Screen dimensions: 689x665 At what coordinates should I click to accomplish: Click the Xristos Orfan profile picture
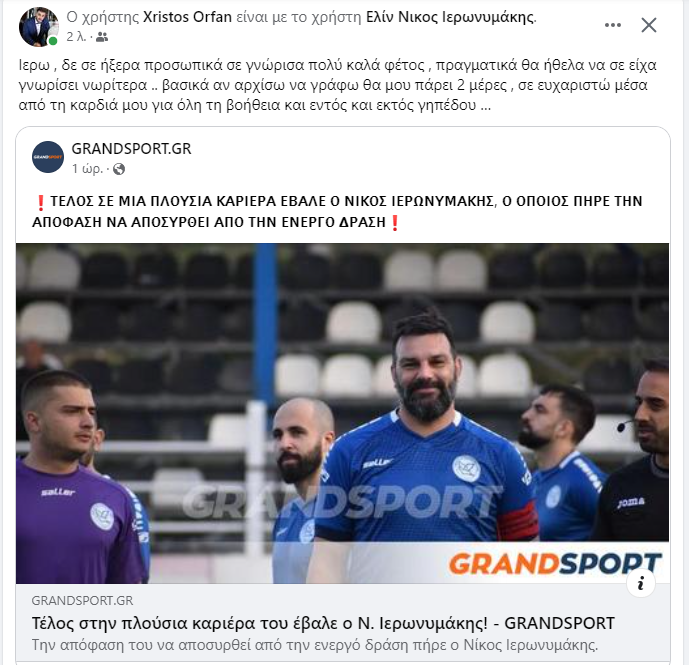click(x=39, y=27)
